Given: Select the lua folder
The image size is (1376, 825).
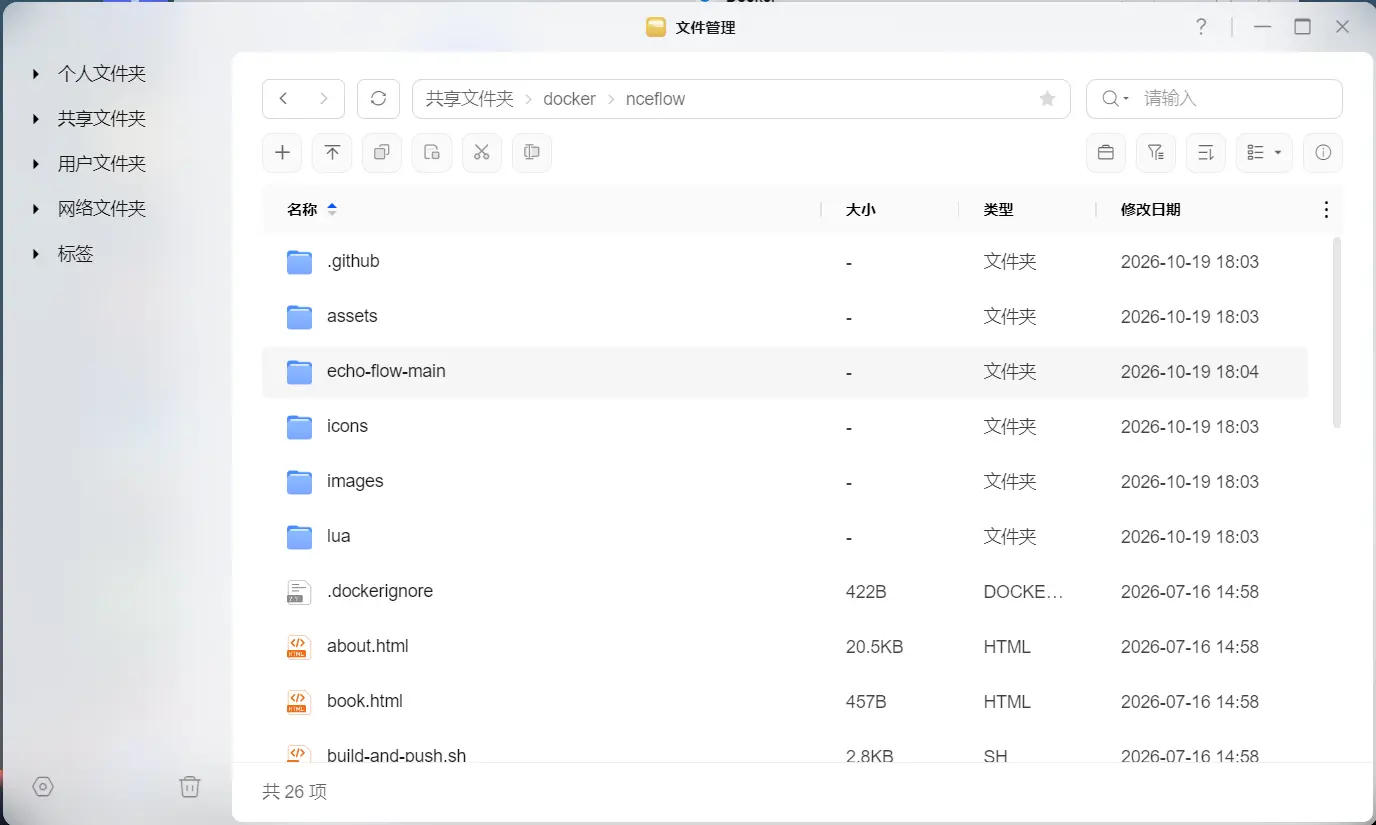Looking at the screenshot, I should [x=785, y=537].
